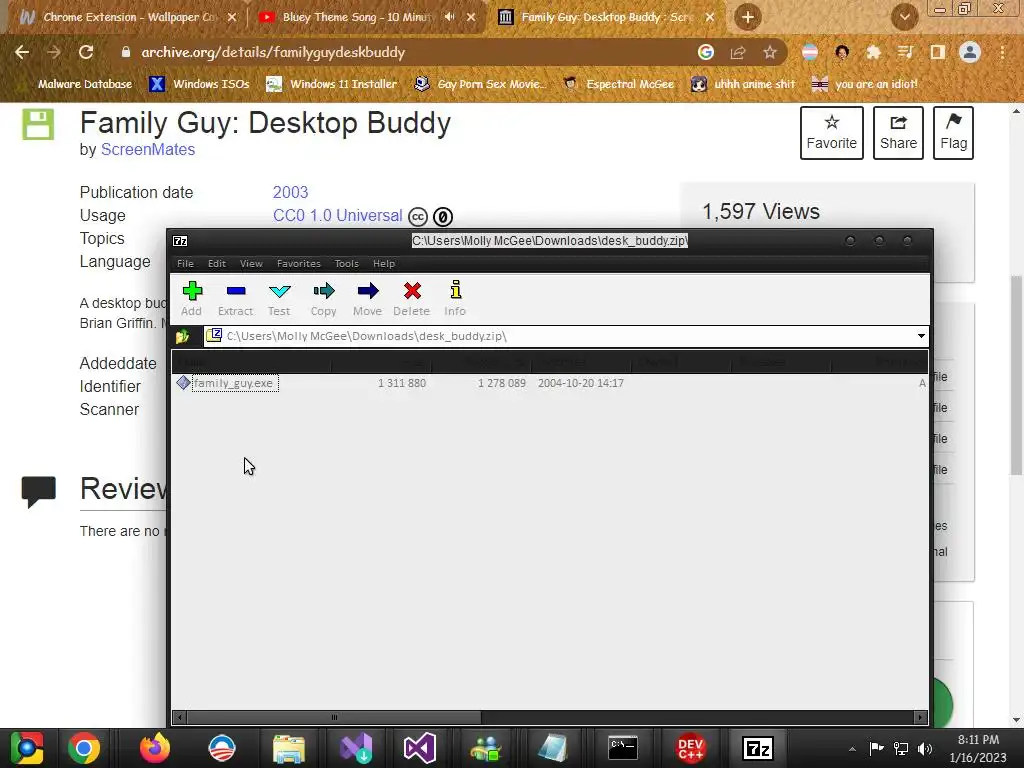1024x768 pixels.
Task: Open the Chrome extensions puzzle icon
Action: coord(873,52)
